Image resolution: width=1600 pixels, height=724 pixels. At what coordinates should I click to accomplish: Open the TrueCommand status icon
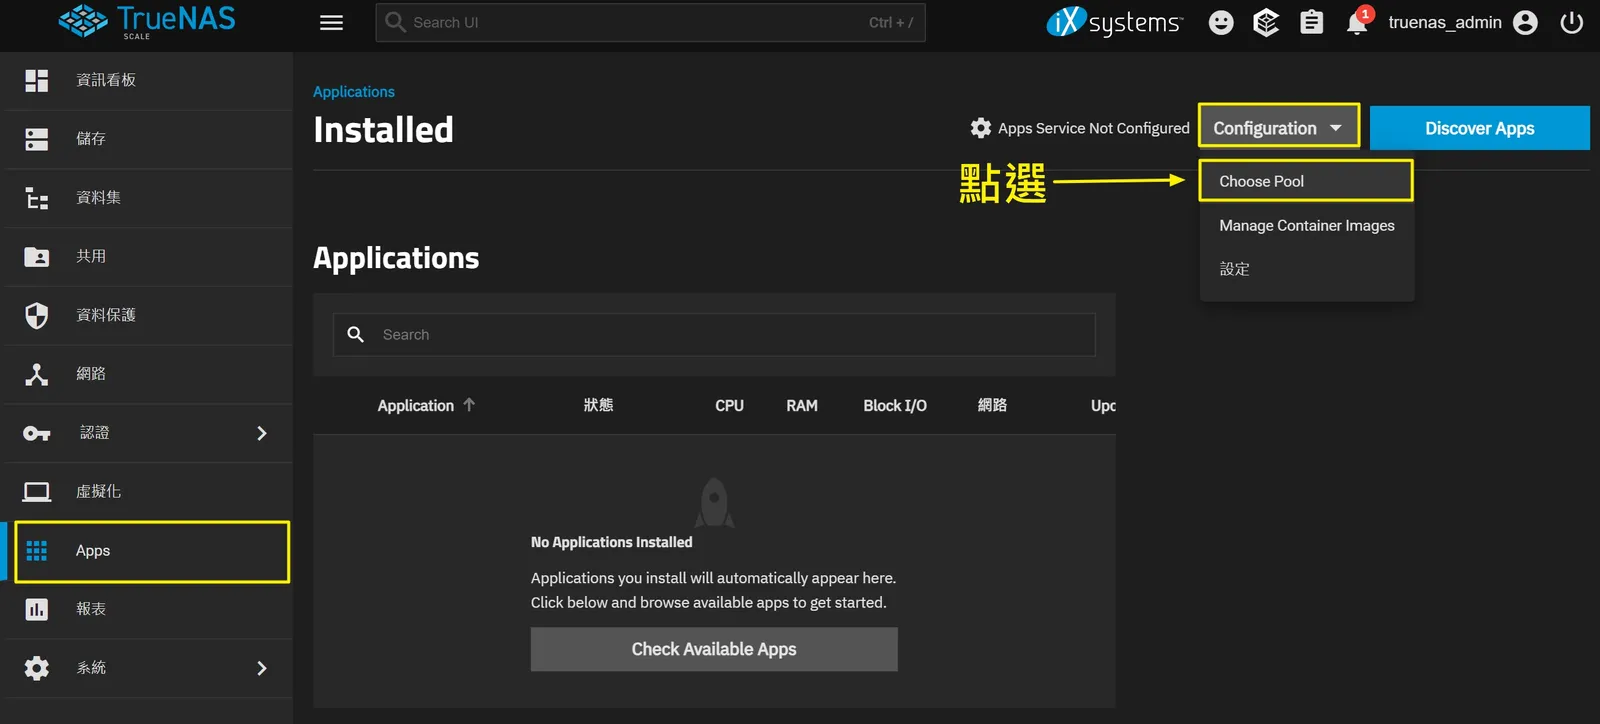point(1266,23)
